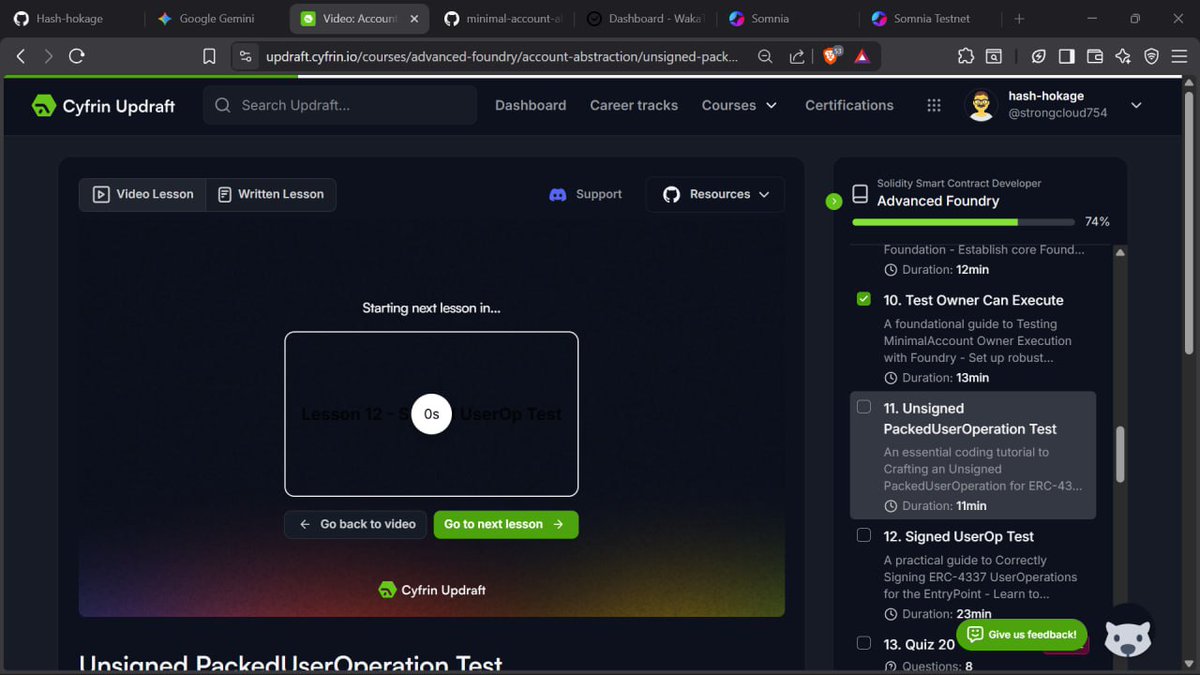
Task: Open the Dashboard navigation link
Action: point(530,105)
